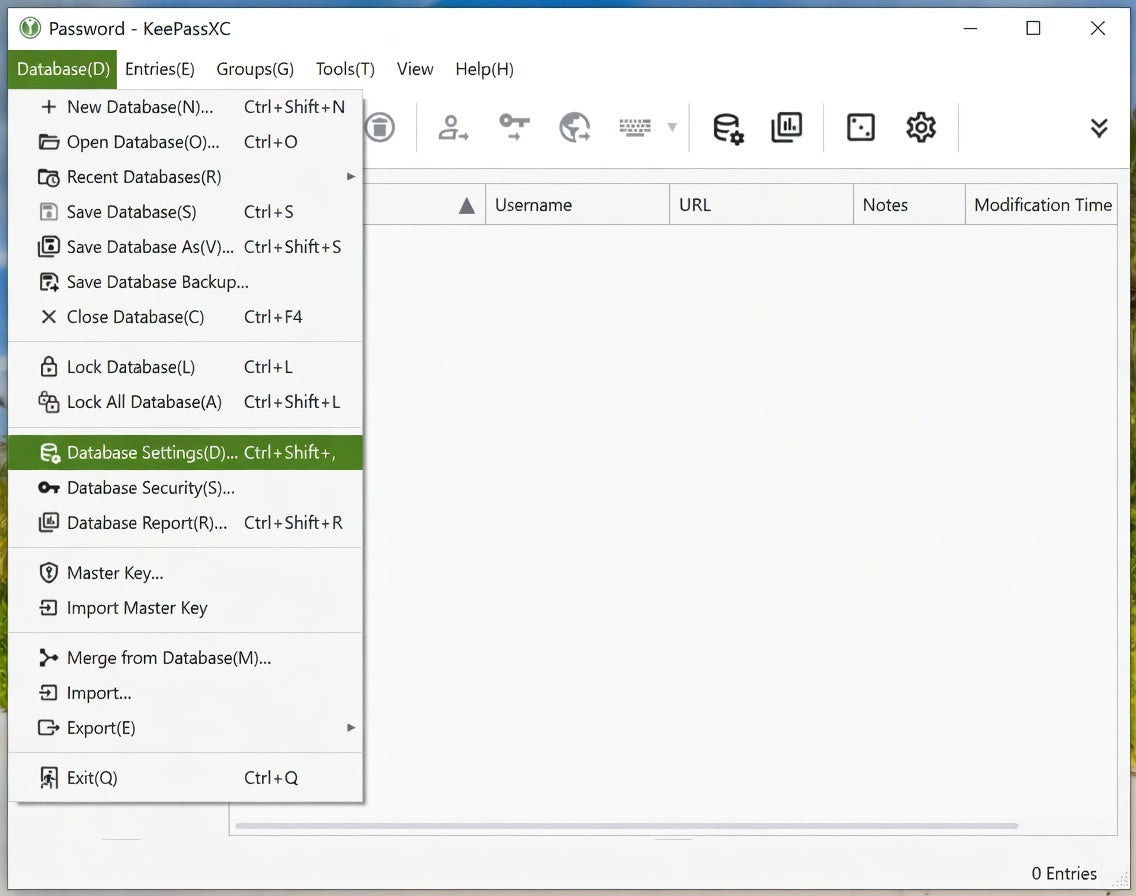The height and width of the screenshot is (896, 1136).
Task: Open the Entries(E) menu
Action: coord(159,69)
